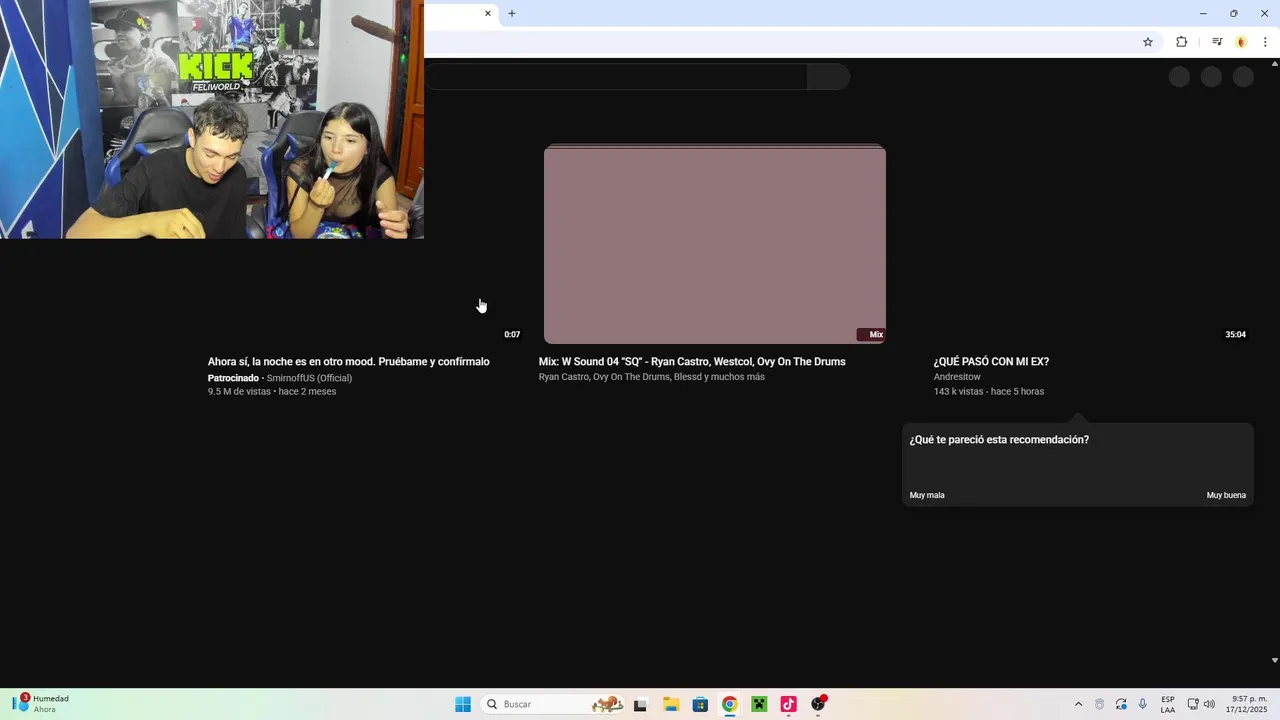Image resolution: width=1280 pixels, height=720 pixels.
Task: Open Task View from the taskbar
Action: [640, 704]
